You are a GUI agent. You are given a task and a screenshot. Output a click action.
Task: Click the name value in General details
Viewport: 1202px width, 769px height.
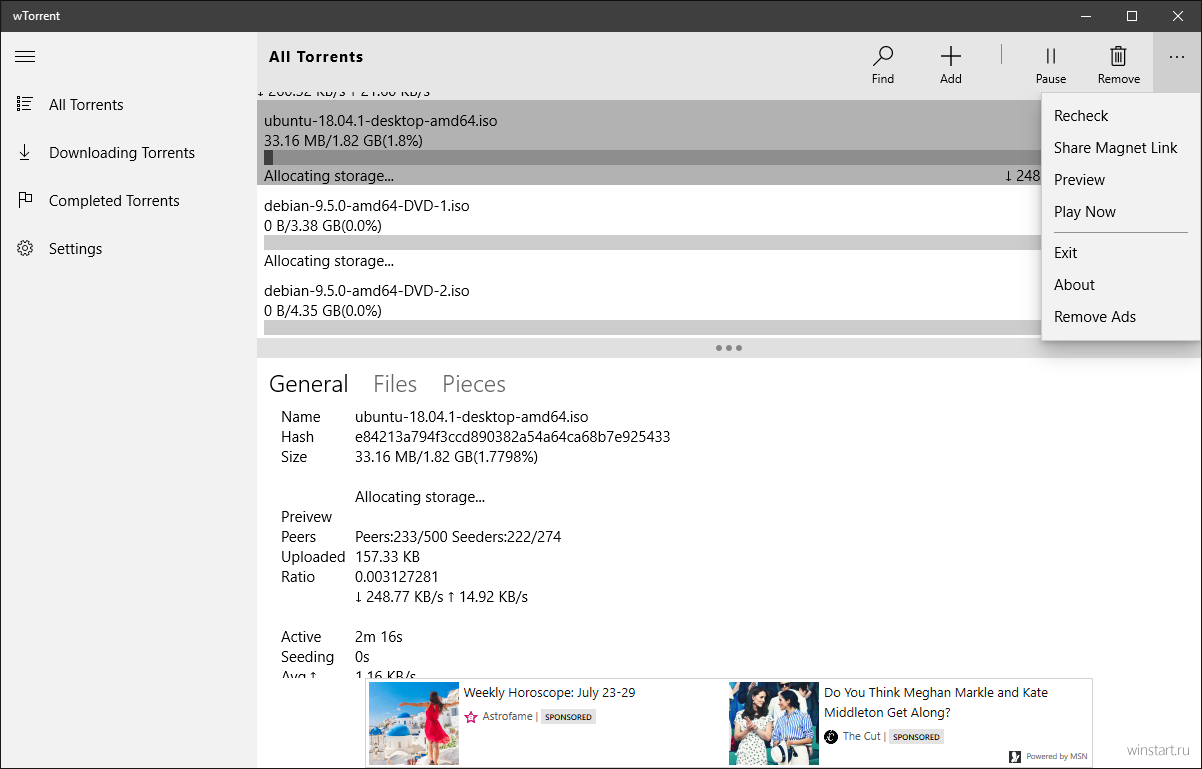tap(472, 417)
